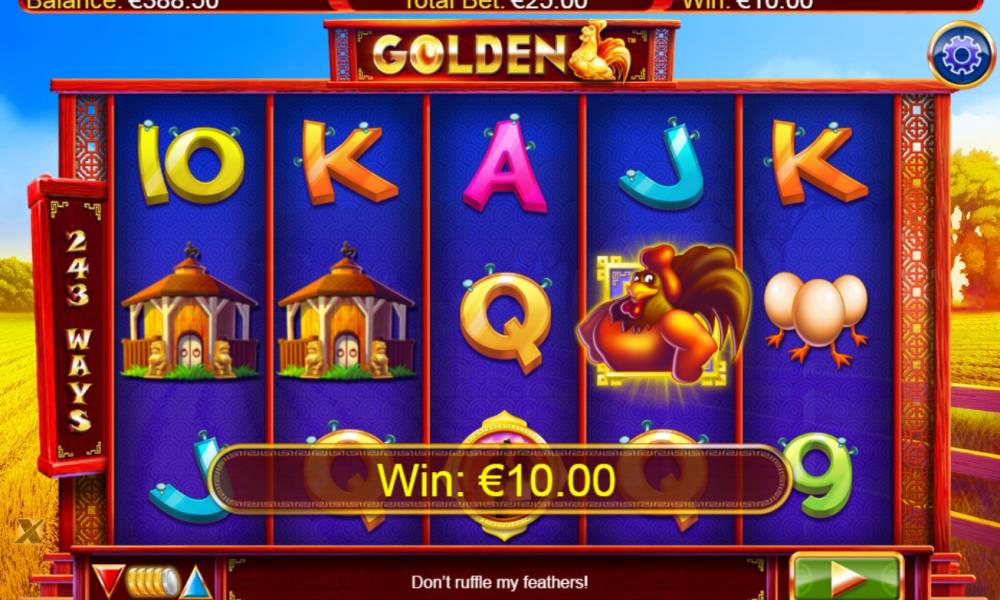Screen dimensions: 1000x600
Task: Click the blue J symbol in top row
Action: (663, 166)
